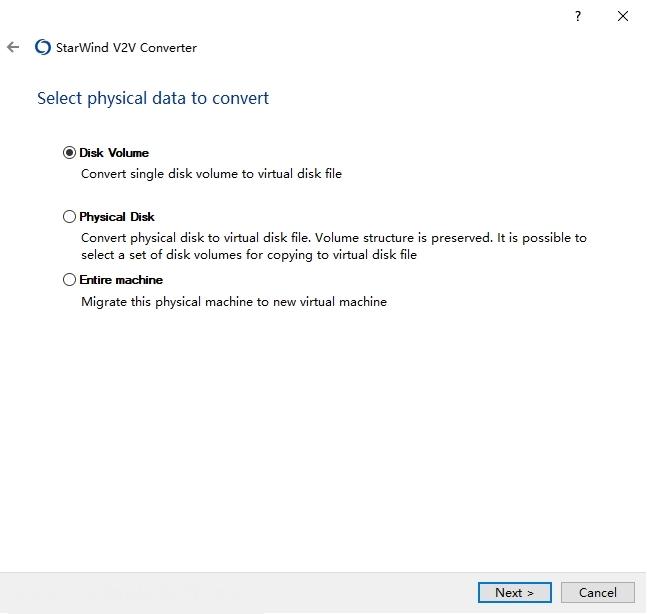Click the gray footer bar left of Next
The image size is (647, 614).
point(237,593)
